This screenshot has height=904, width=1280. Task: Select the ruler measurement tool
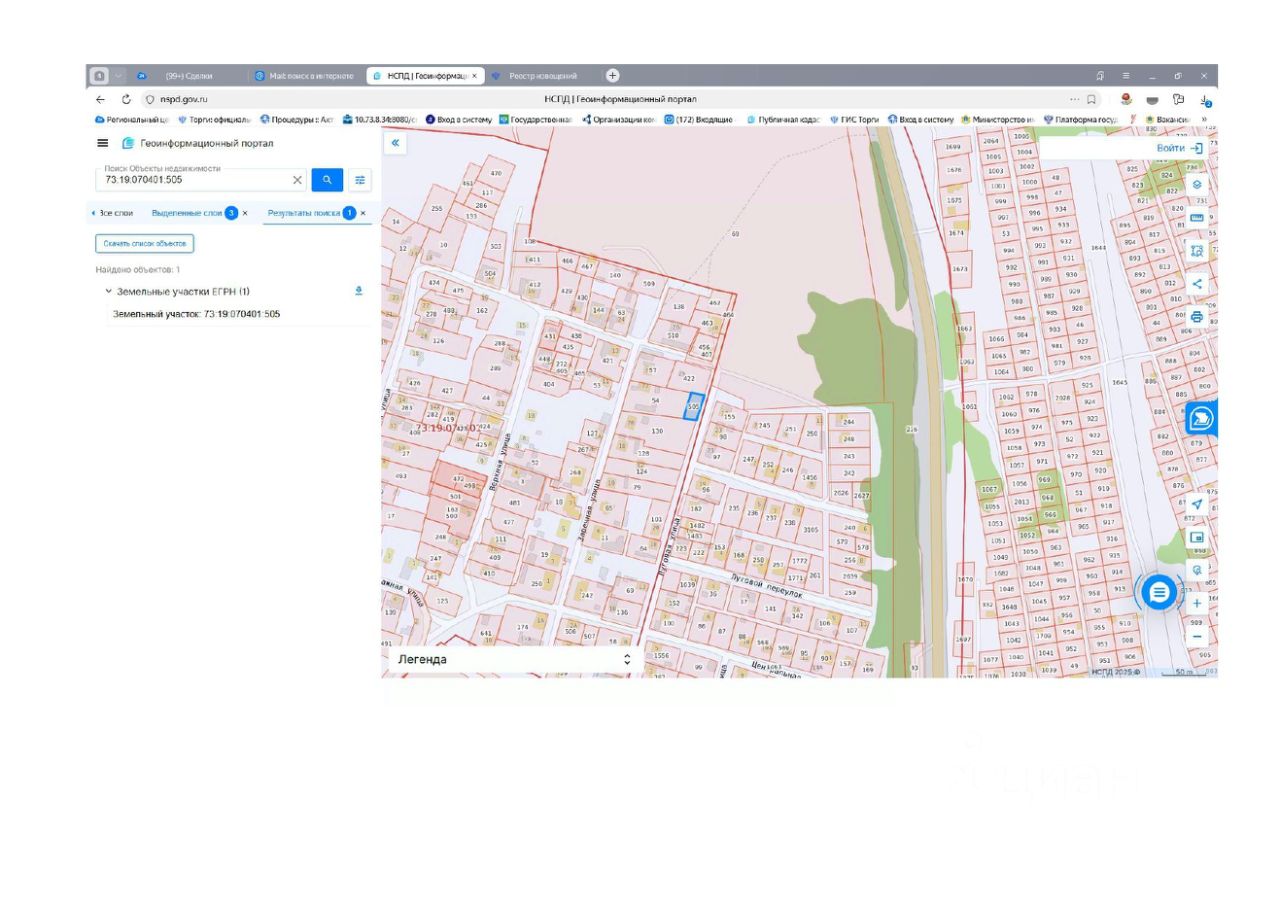point(1197,218)
